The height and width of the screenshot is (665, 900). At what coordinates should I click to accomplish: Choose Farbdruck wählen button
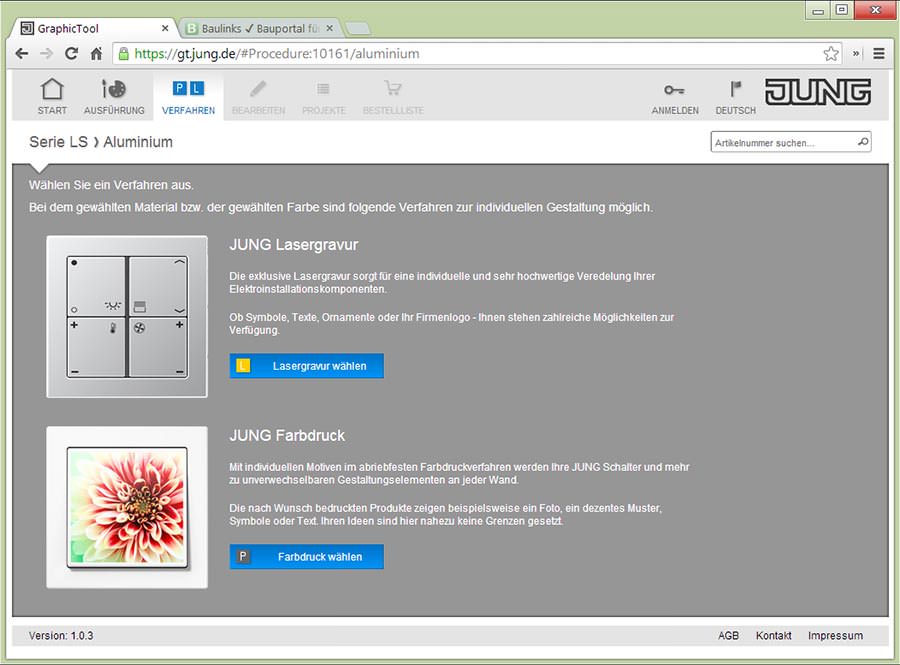[x=307, y=557]
